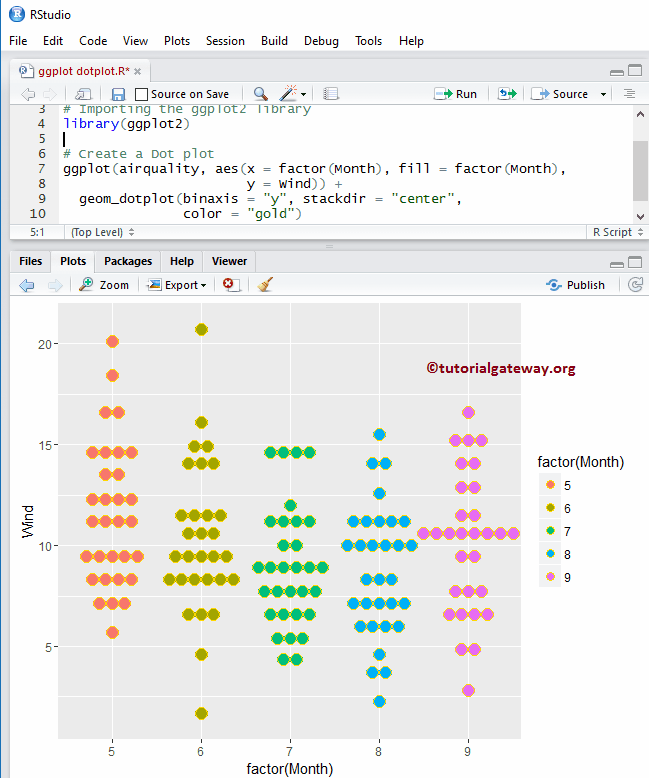Open the Plots menu
The width and height of the screenshot is (649, 778).
tap(177, 41)
